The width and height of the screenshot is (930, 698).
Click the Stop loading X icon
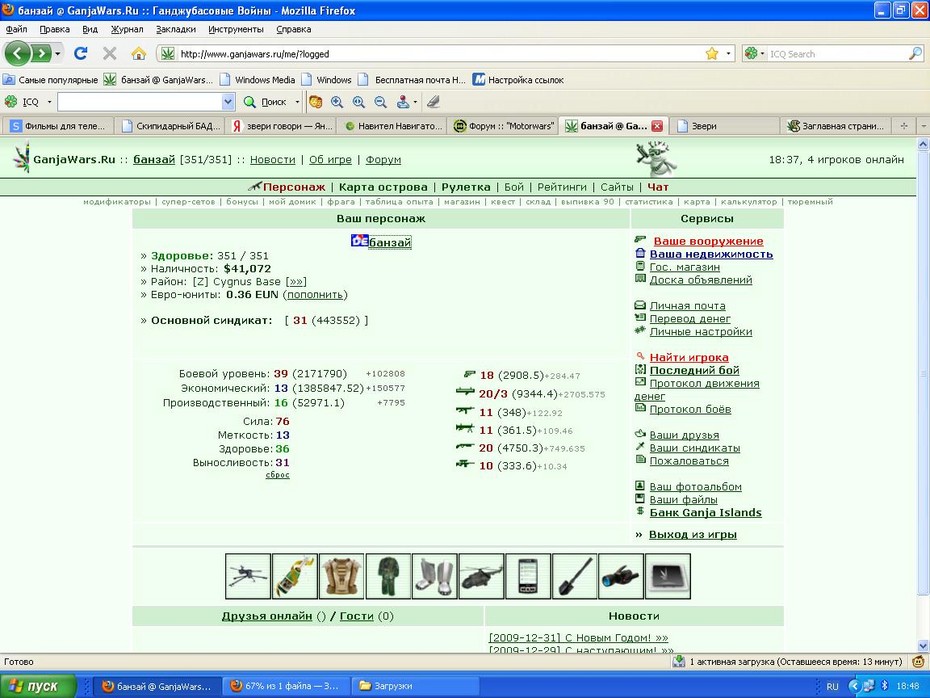pyautogui.click(x=110, y=54)
